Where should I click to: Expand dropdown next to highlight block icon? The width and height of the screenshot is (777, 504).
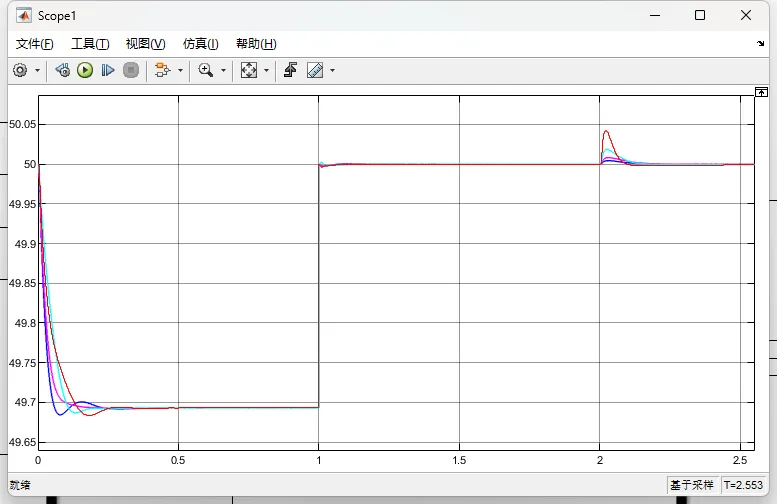click(x=180, y=70)
